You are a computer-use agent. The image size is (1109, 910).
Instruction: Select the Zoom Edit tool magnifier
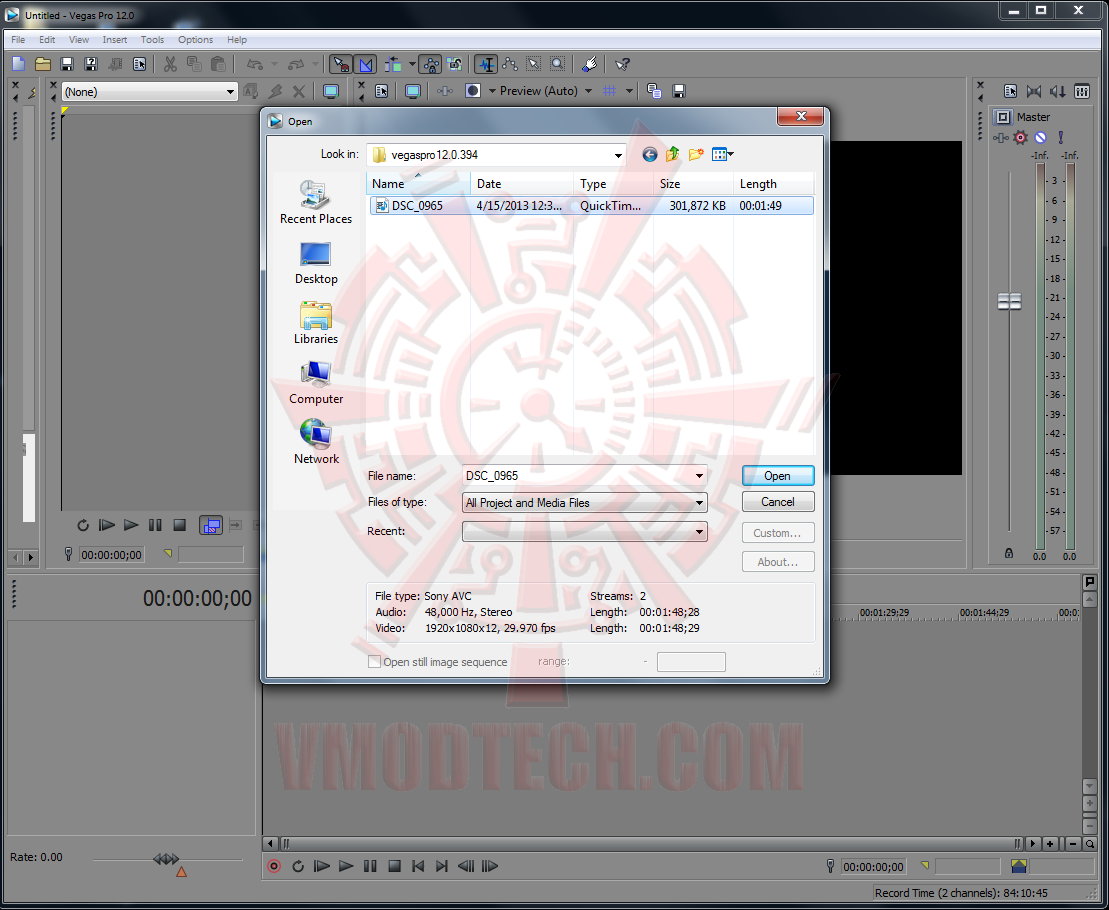coord(558,64)
